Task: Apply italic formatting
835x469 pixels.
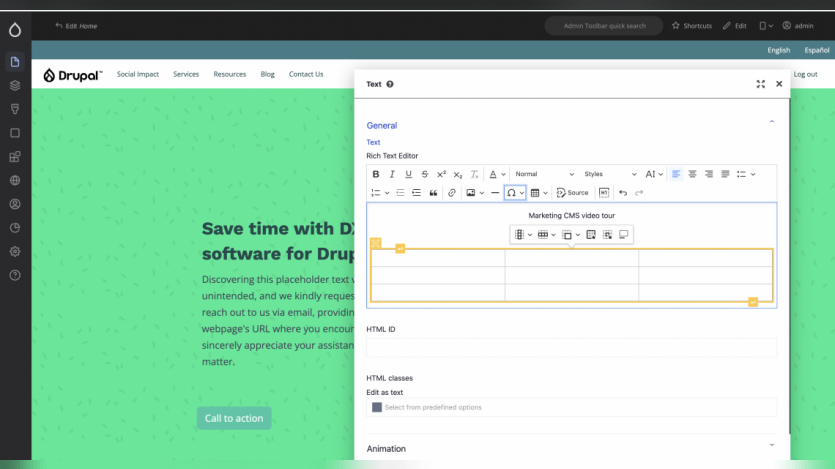Action: [392, 174]
